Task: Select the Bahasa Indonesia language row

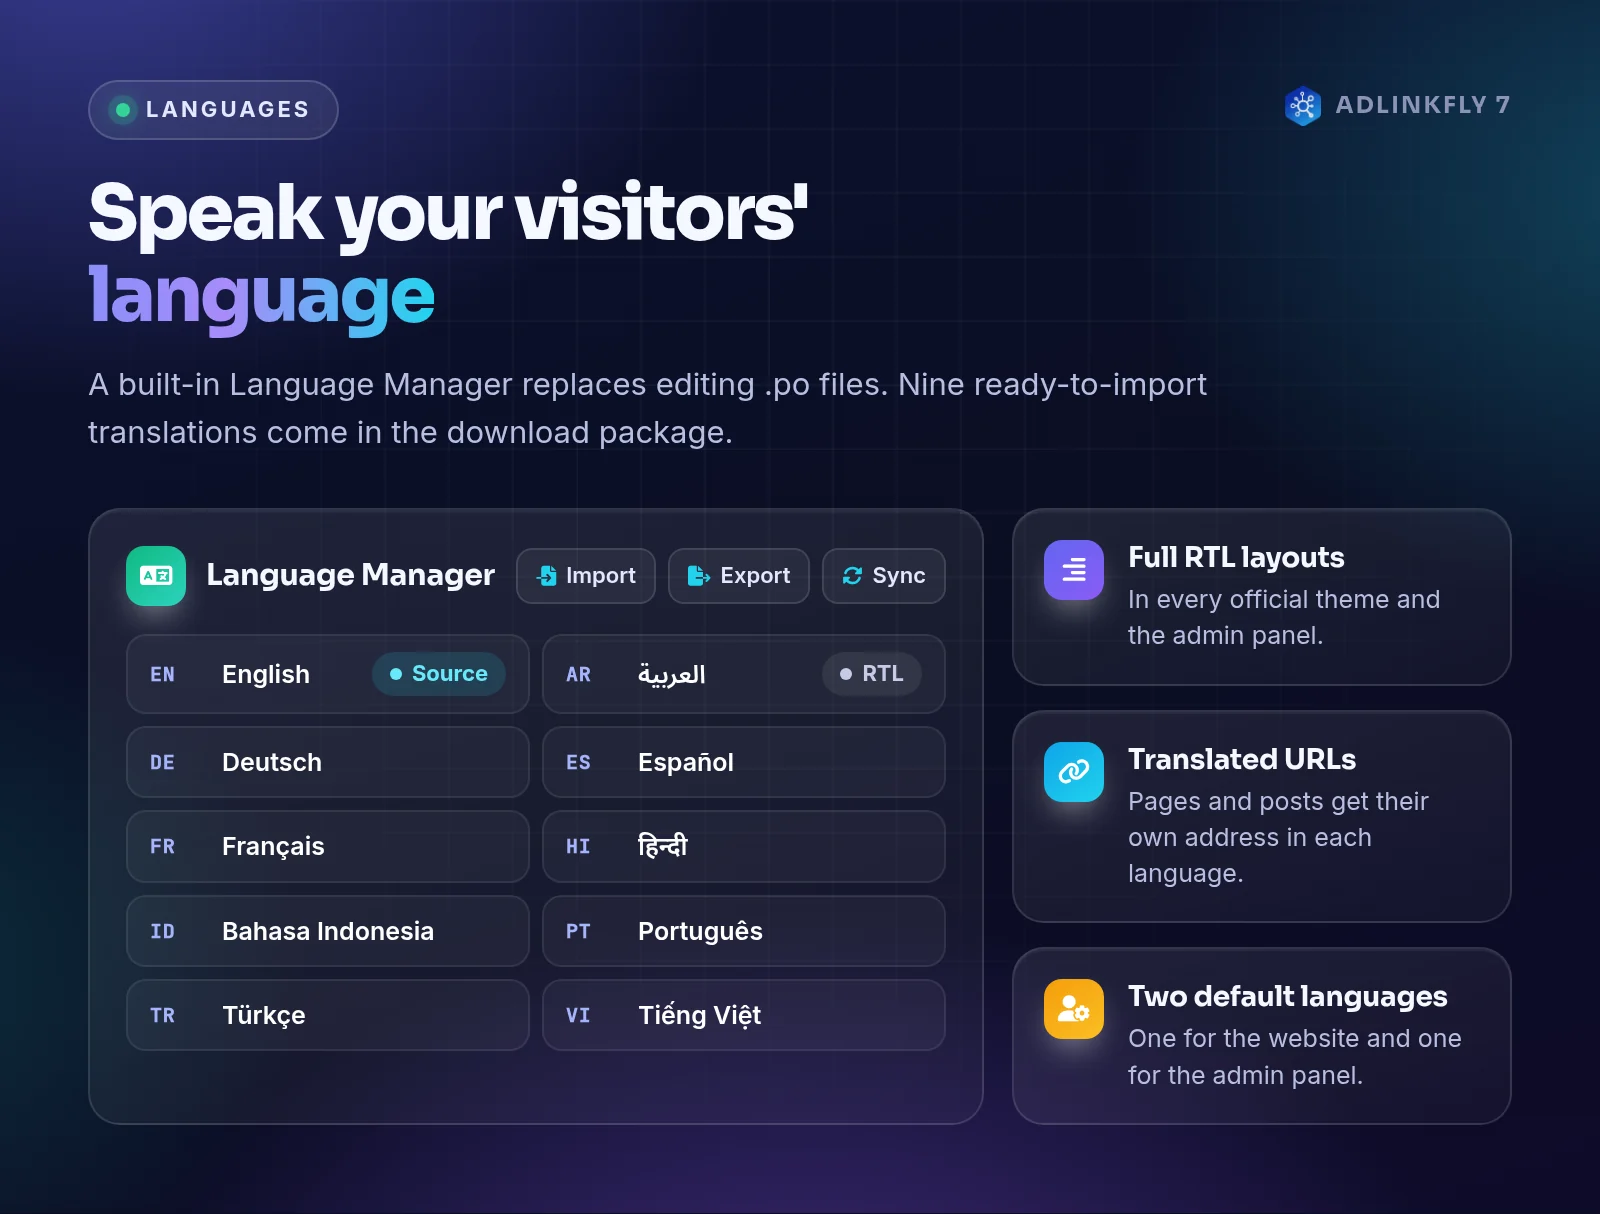Action: 328,931
